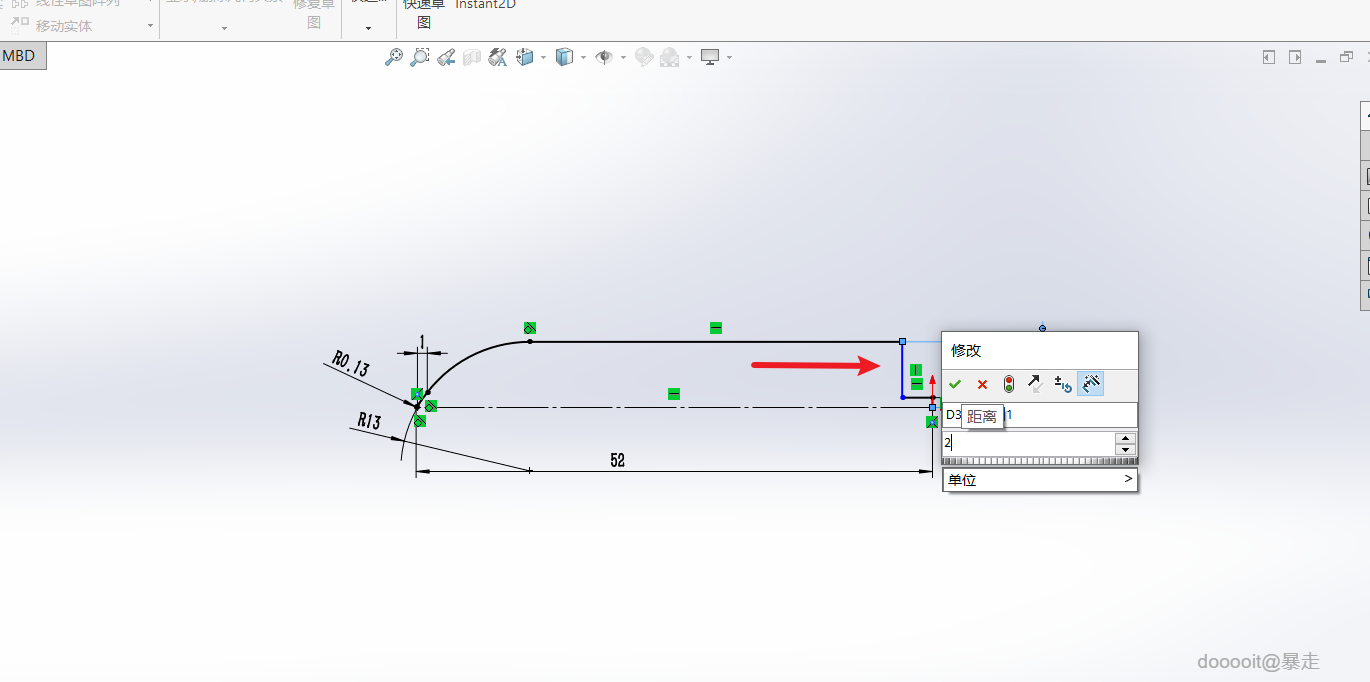This screenshot has width=1370, height=682.
Task: Click the Rebuild traffic light icon
Action: (x=1009, y=384)
